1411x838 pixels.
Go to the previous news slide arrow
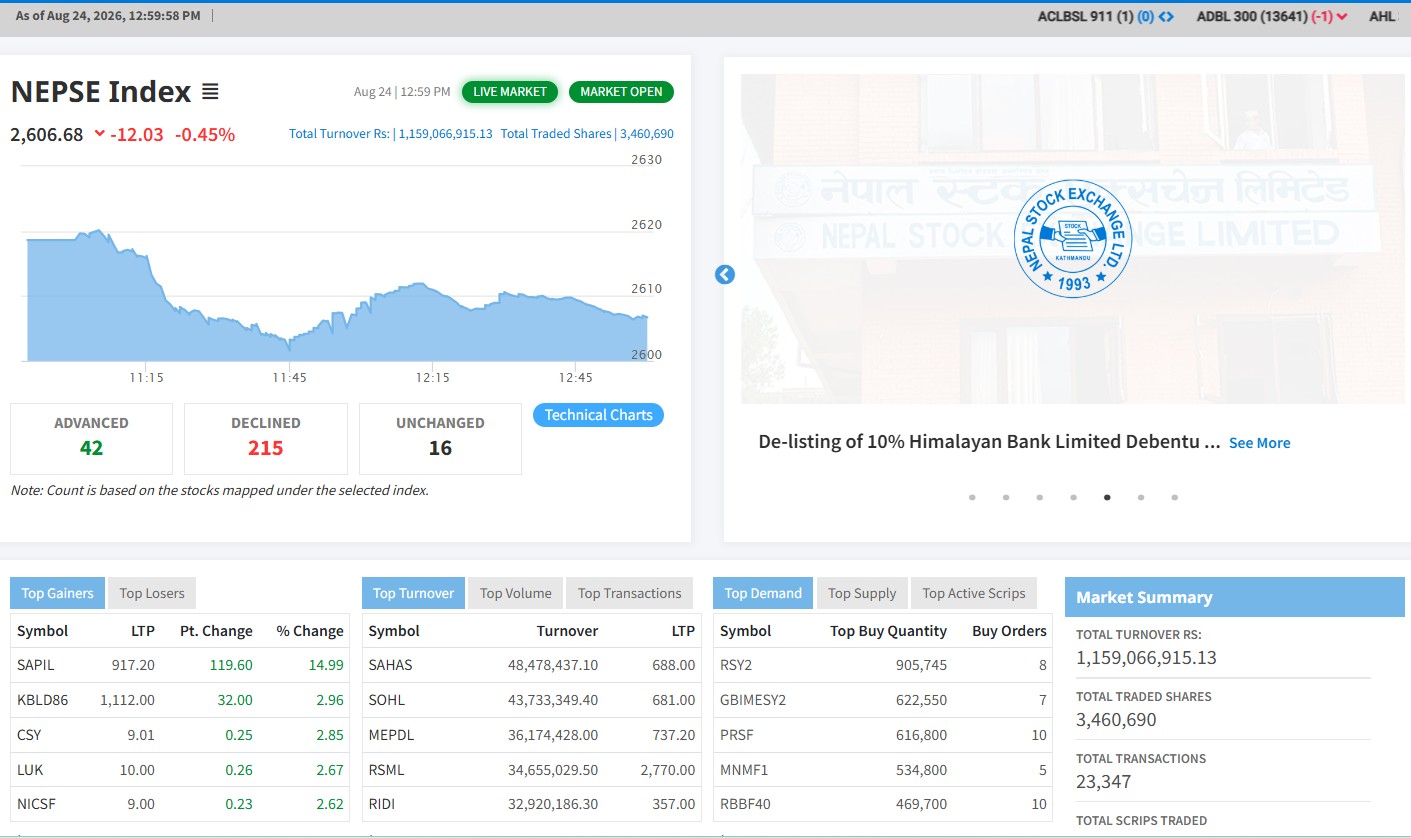point(725,275)
